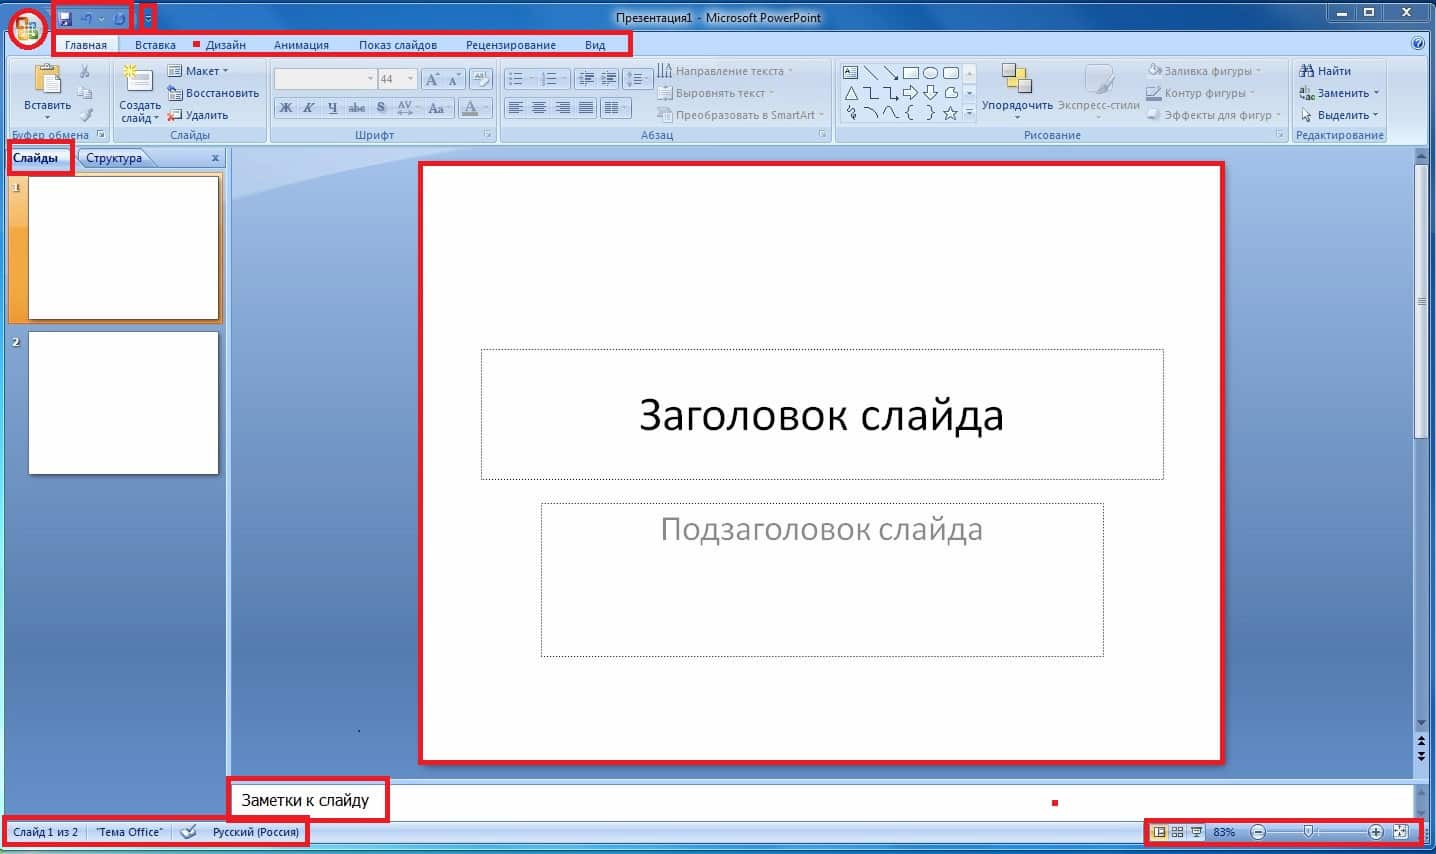Viewport: 1436px width, 854px height.
Task: Click Удалить delete slide button
Action: (198, 115)
